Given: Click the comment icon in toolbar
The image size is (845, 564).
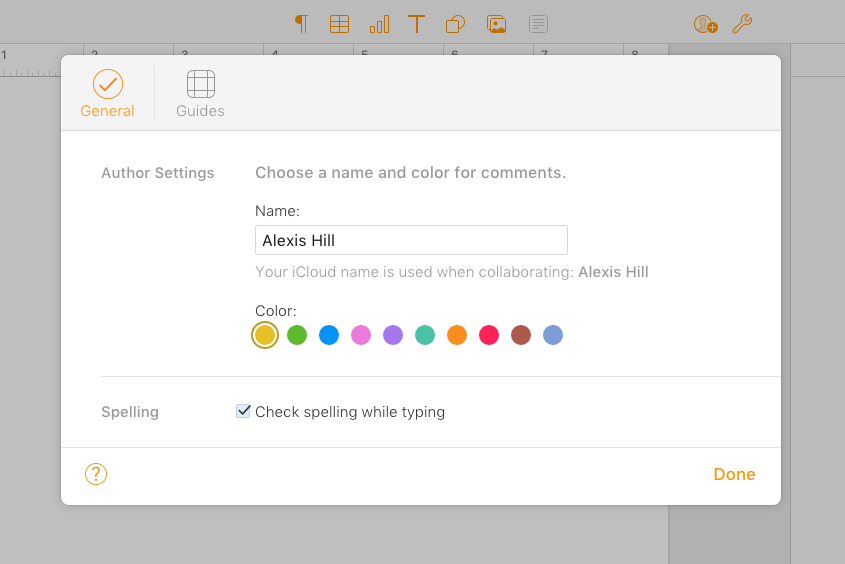Looking at the screenshot, I should click(x=538, y=24).
